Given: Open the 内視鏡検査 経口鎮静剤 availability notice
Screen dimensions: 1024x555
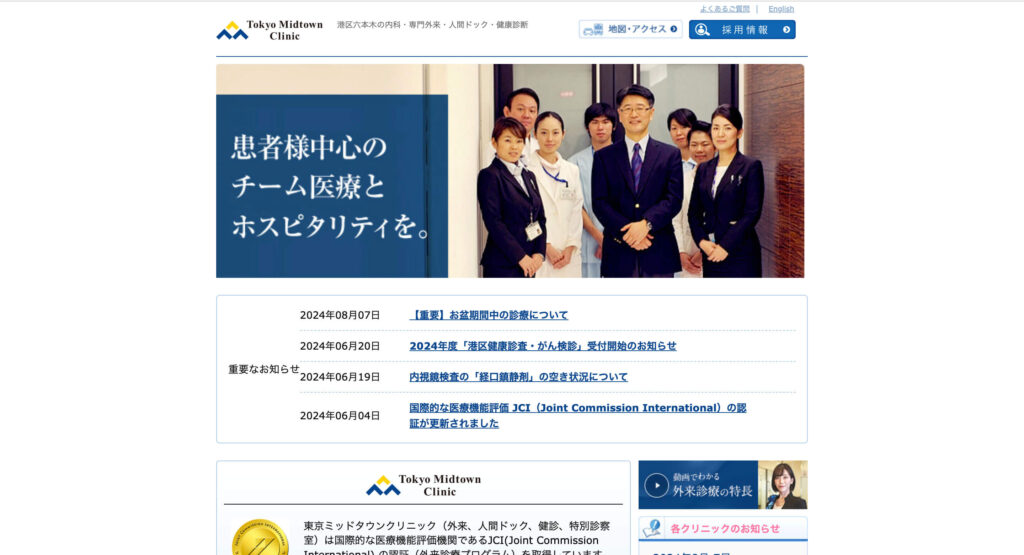Looking at the screenshot, I should (518, 377).
